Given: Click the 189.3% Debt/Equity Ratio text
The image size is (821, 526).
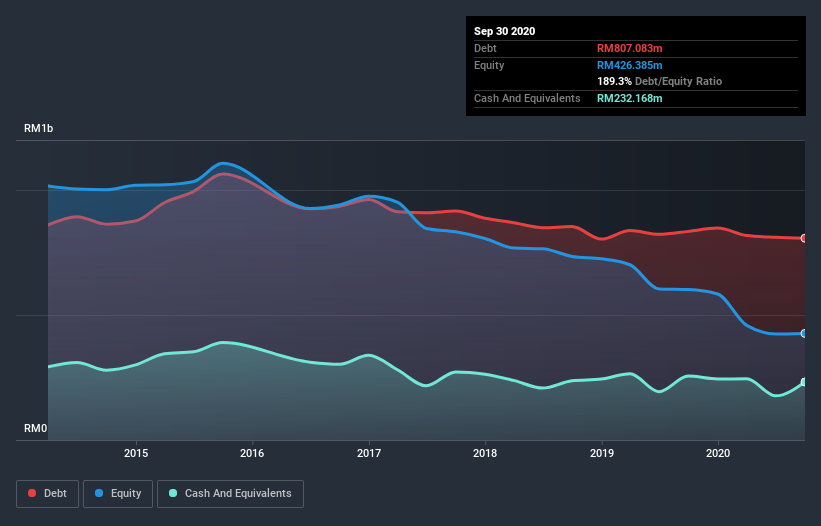Looking at the screenshot, I should (x=659, y=81).
